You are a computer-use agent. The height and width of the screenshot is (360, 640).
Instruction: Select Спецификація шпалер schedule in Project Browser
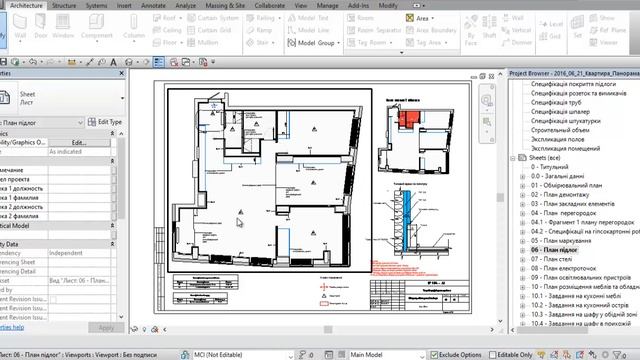(x=560, y=112)
